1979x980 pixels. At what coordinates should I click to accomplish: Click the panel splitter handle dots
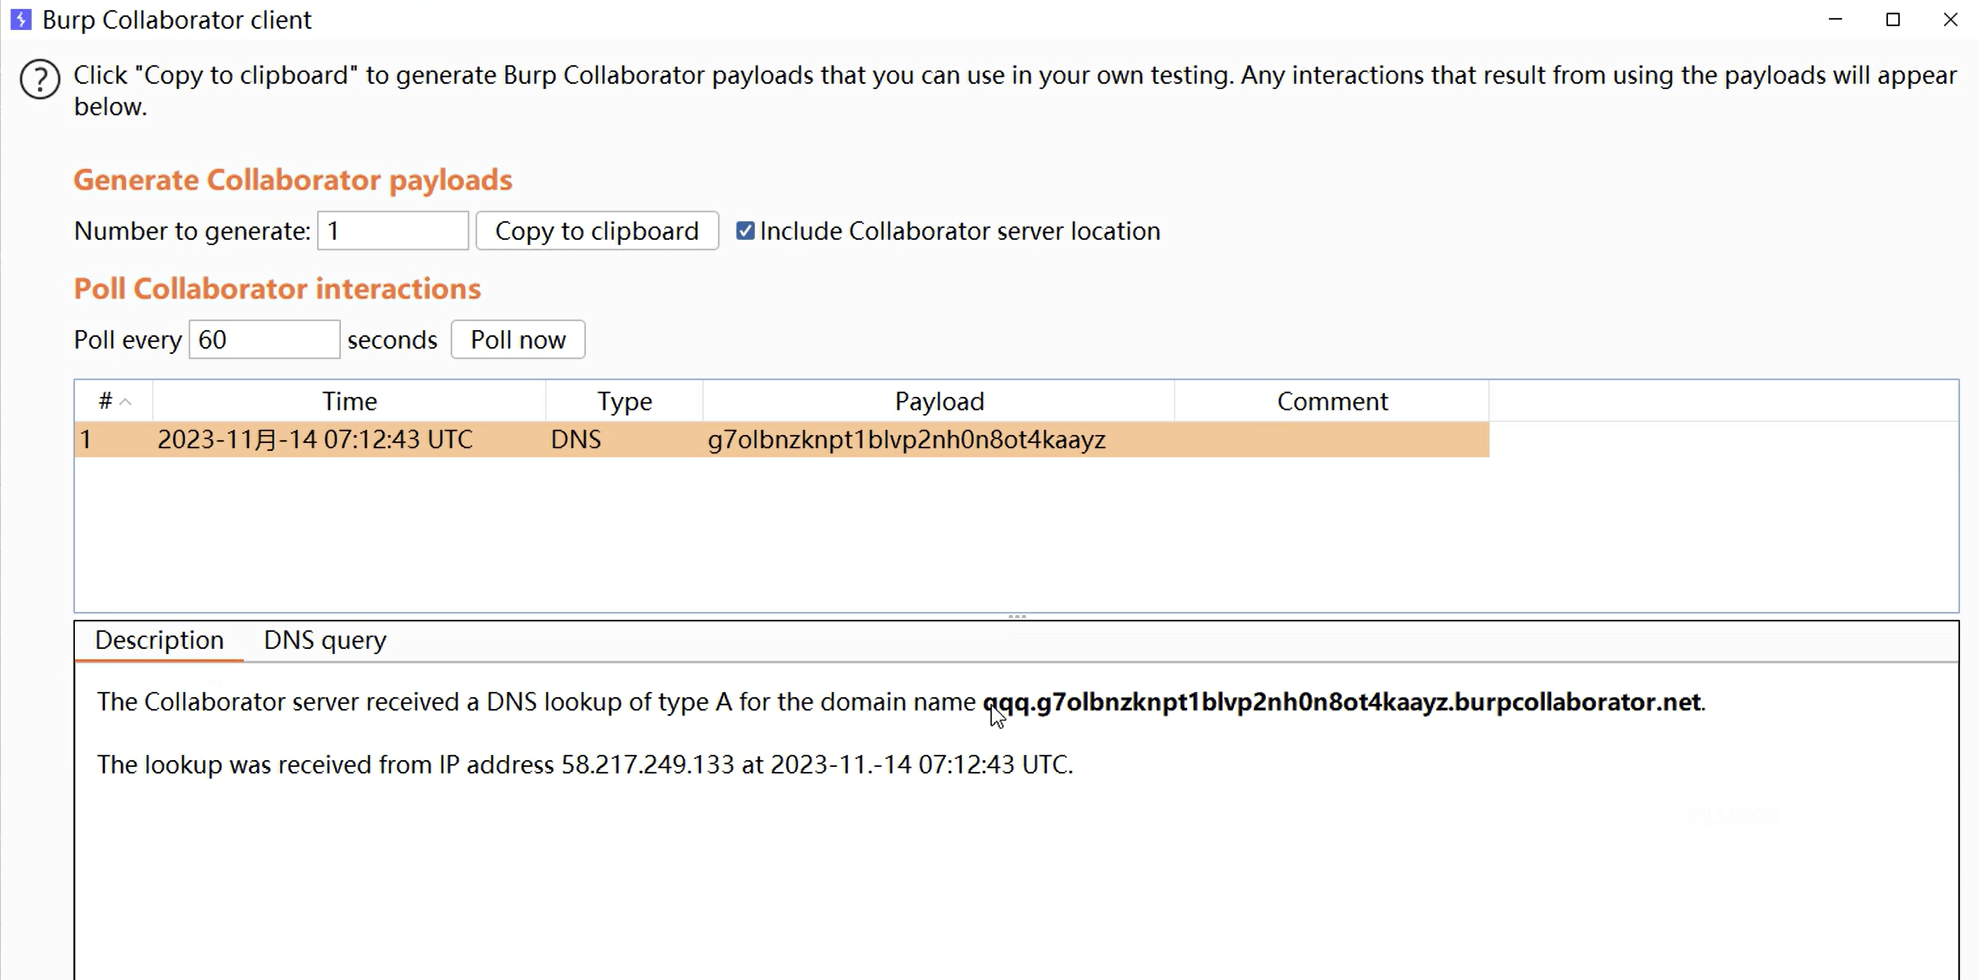click(x=1017, y=617)
